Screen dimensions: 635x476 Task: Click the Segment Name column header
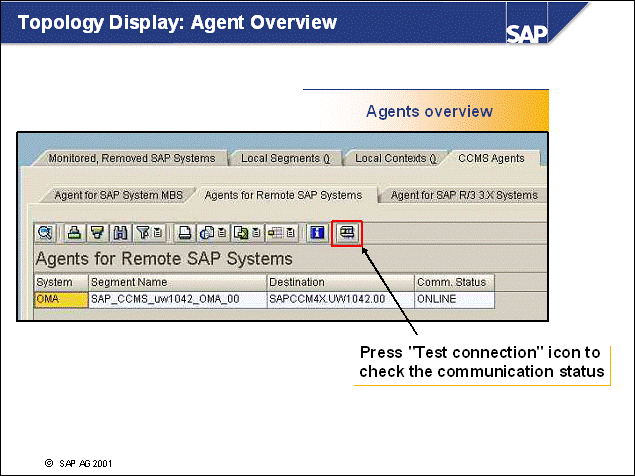(177, 283)
